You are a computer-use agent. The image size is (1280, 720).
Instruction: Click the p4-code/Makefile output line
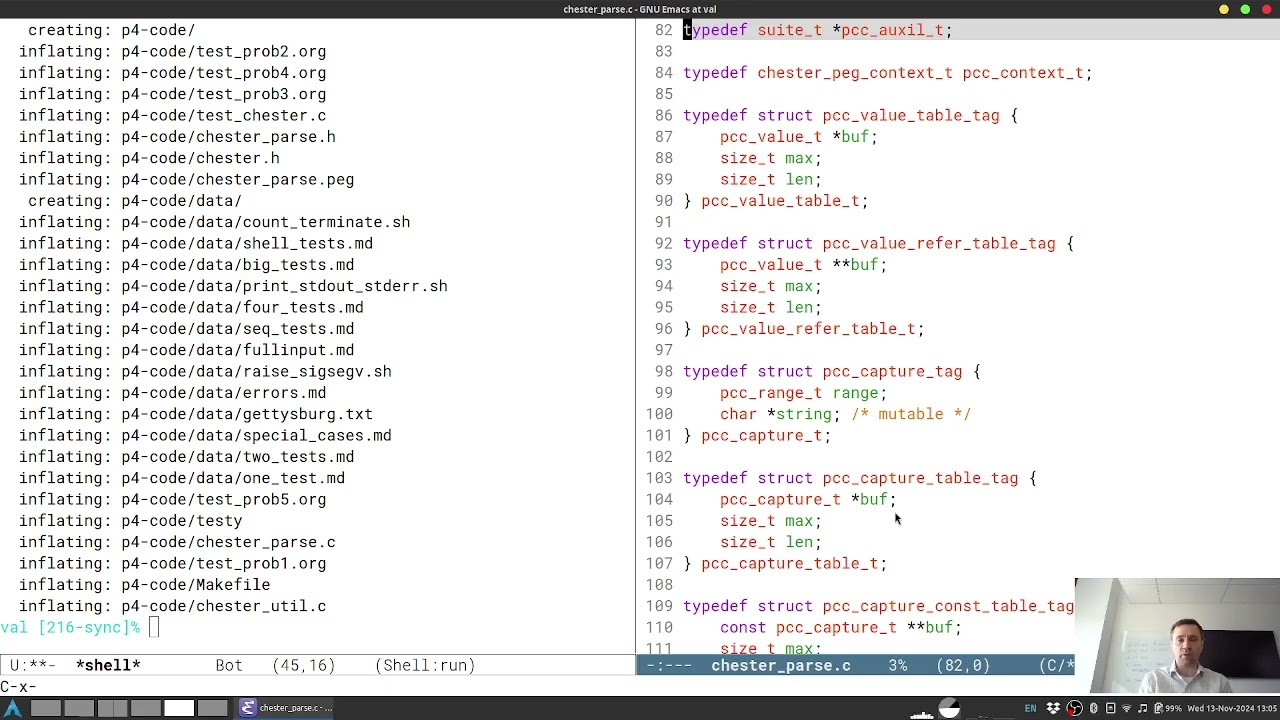(144, 585)
